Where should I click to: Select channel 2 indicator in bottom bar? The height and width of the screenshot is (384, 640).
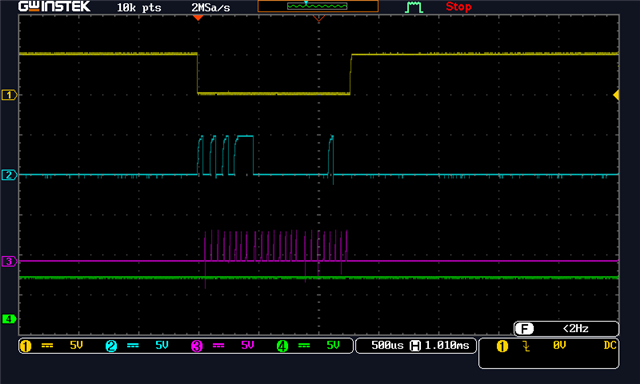[111, 346]
